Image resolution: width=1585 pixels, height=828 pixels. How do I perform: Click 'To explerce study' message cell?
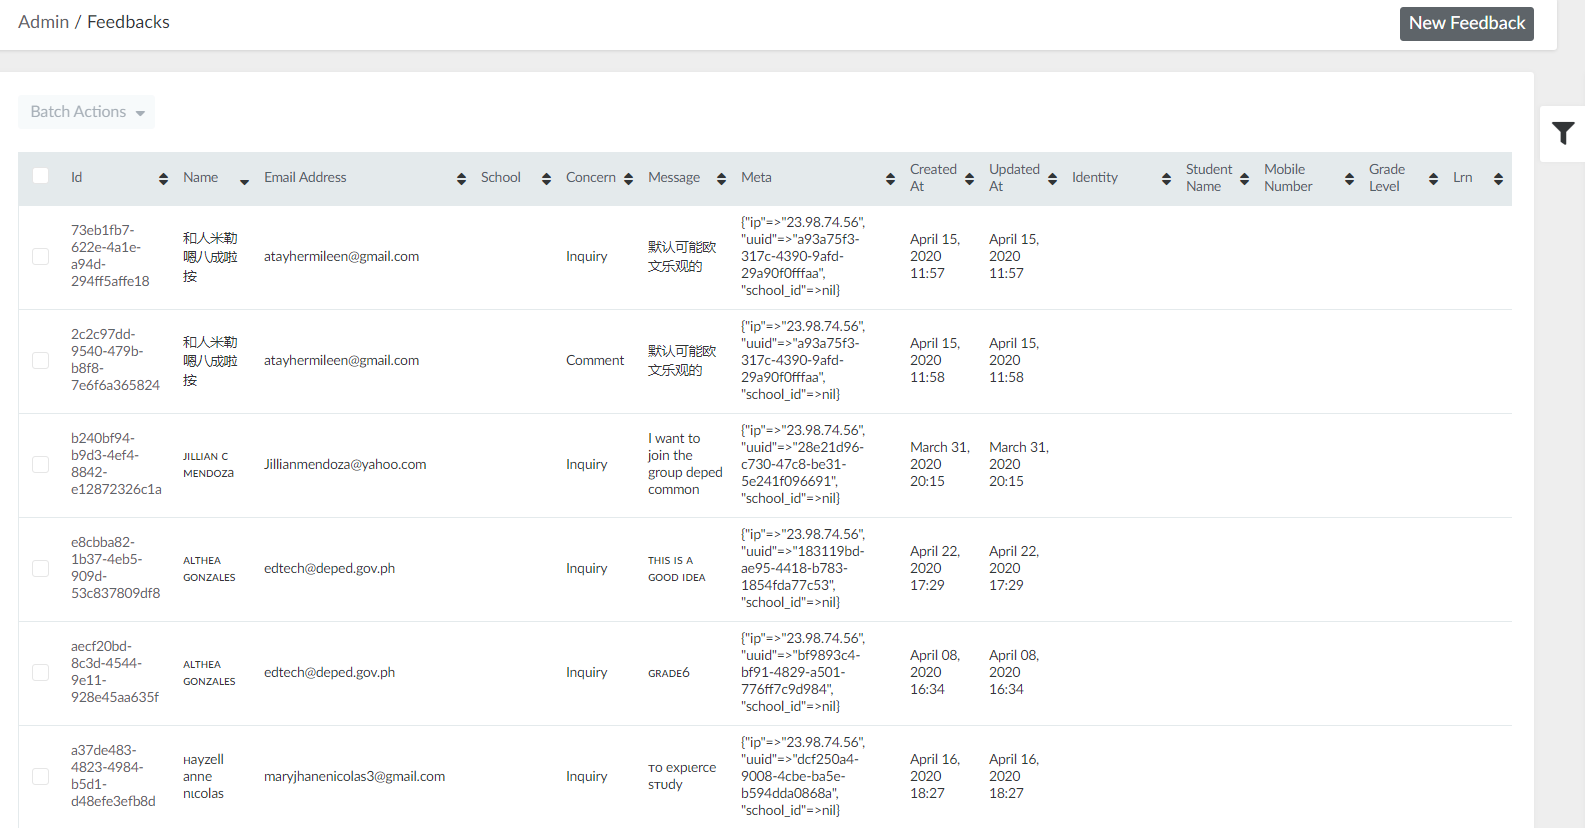682,776
